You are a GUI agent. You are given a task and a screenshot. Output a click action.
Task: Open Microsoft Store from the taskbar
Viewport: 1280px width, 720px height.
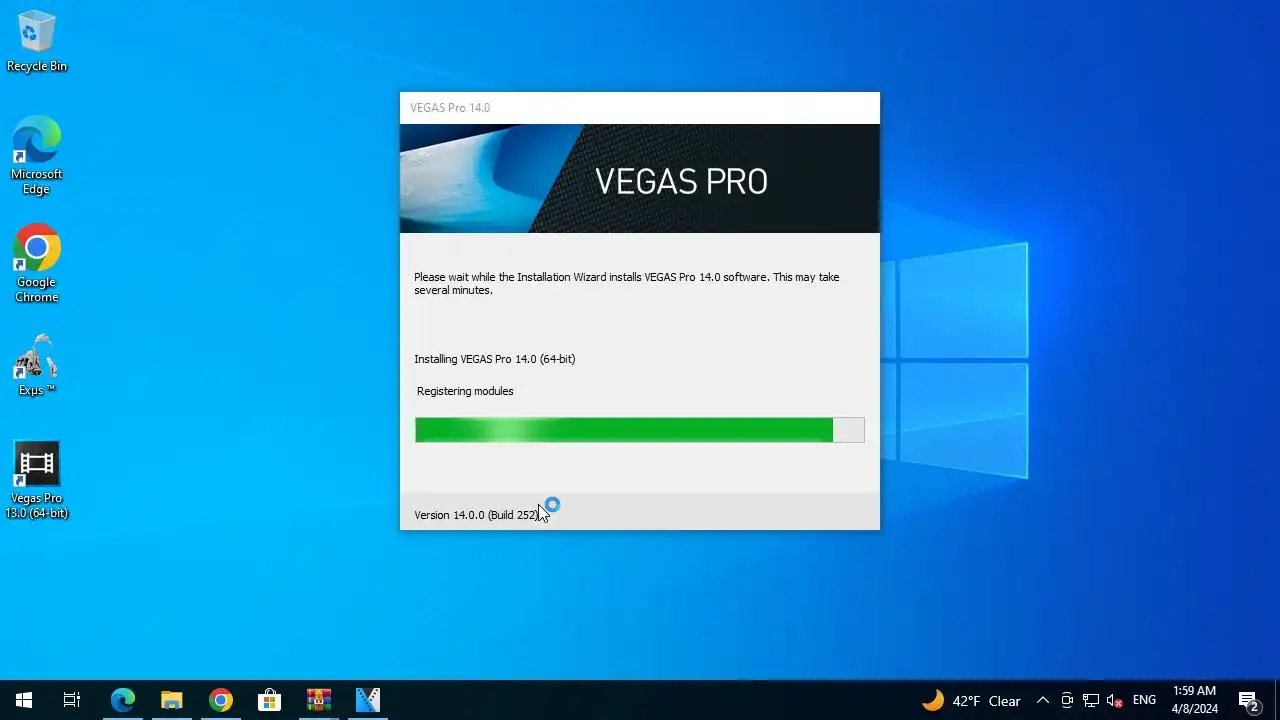coord(269,700)
